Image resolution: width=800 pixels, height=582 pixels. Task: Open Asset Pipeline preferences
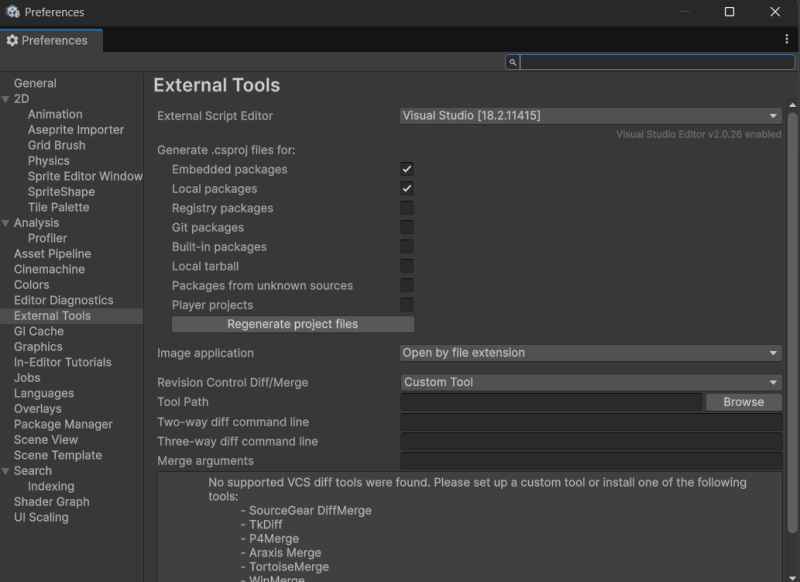point(53,254)
